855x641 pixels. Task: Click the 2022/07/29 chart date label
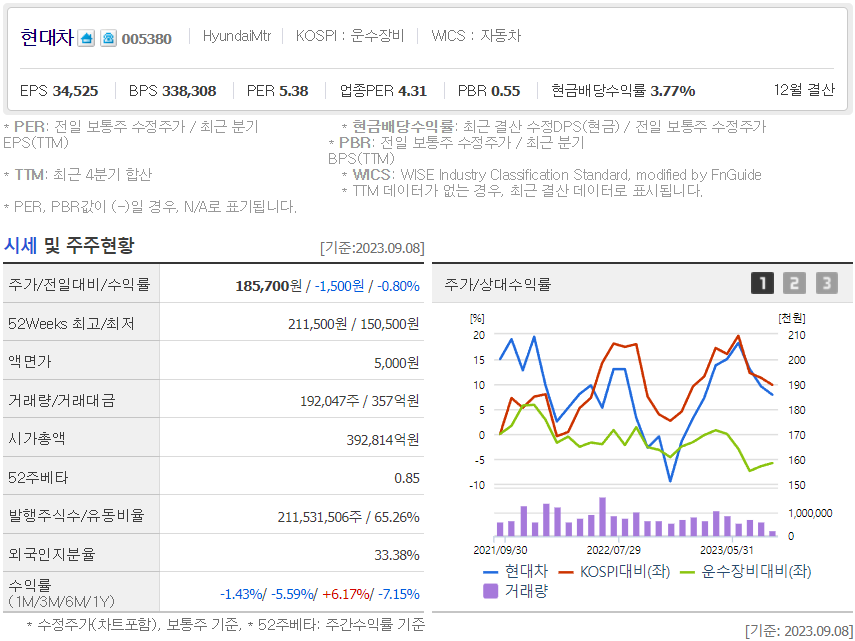[x=613, y=550]
